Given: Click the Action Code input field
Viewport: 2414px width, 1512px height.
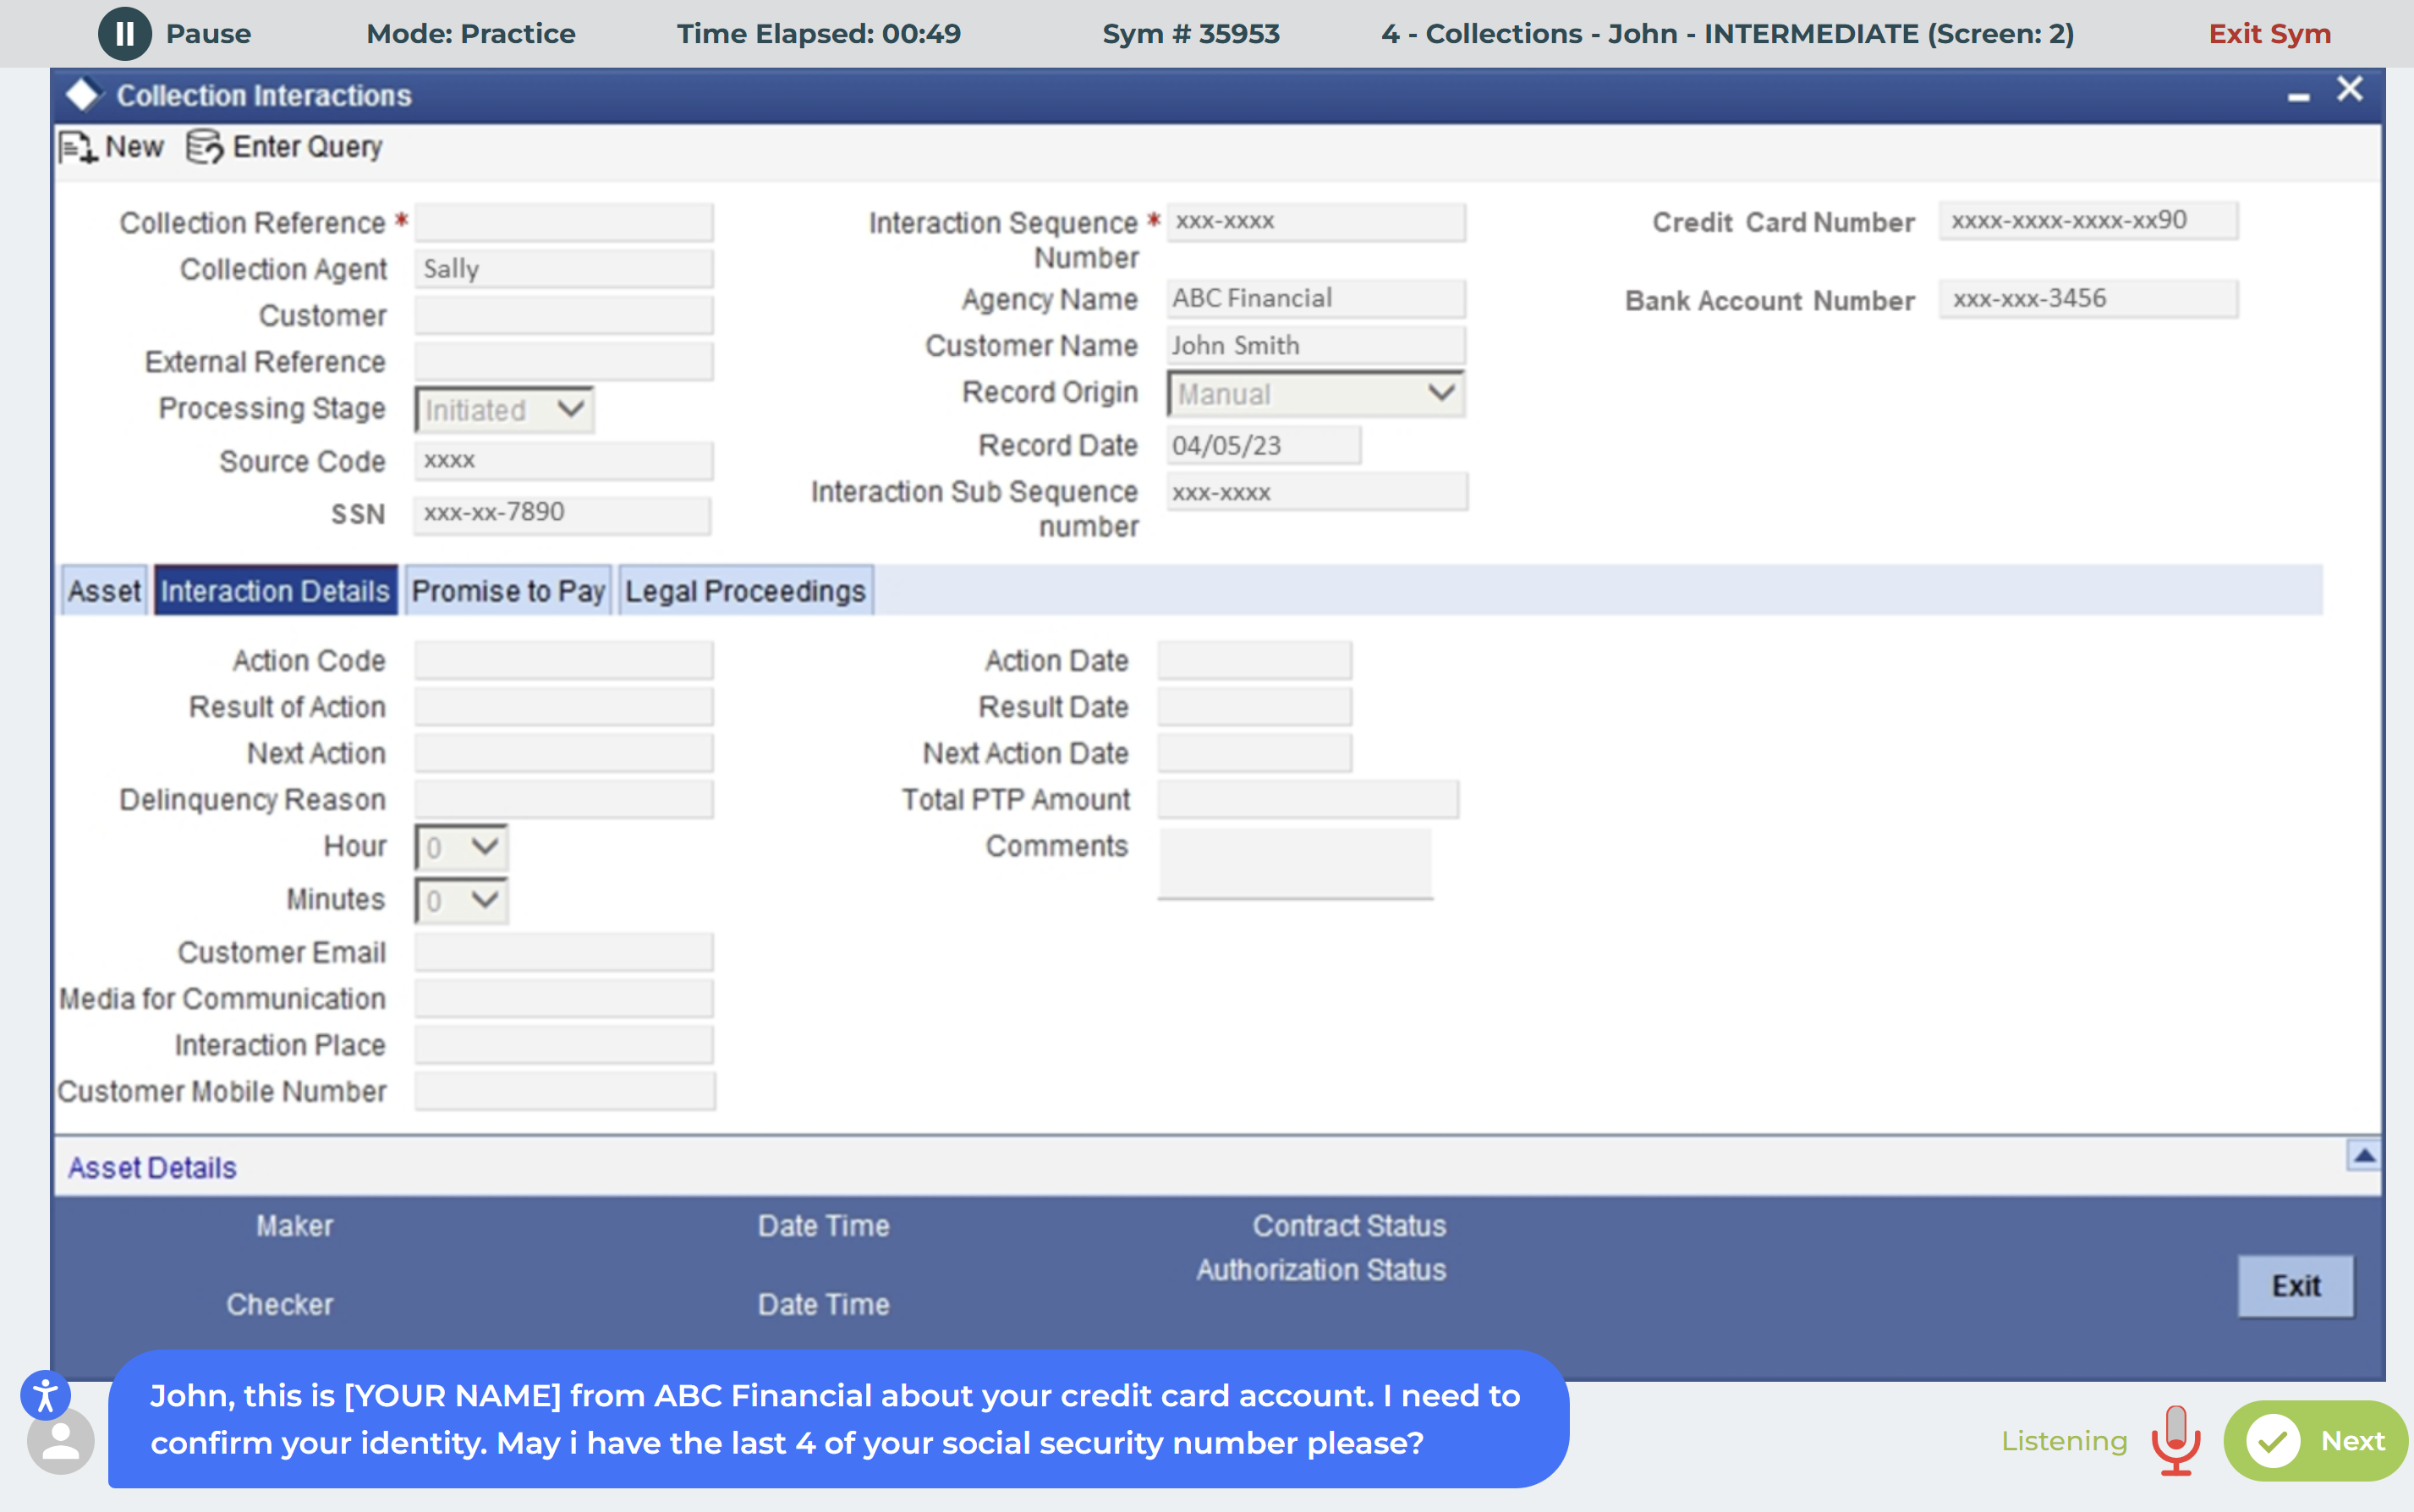Looking at the screenshot, I should point(564,661).
